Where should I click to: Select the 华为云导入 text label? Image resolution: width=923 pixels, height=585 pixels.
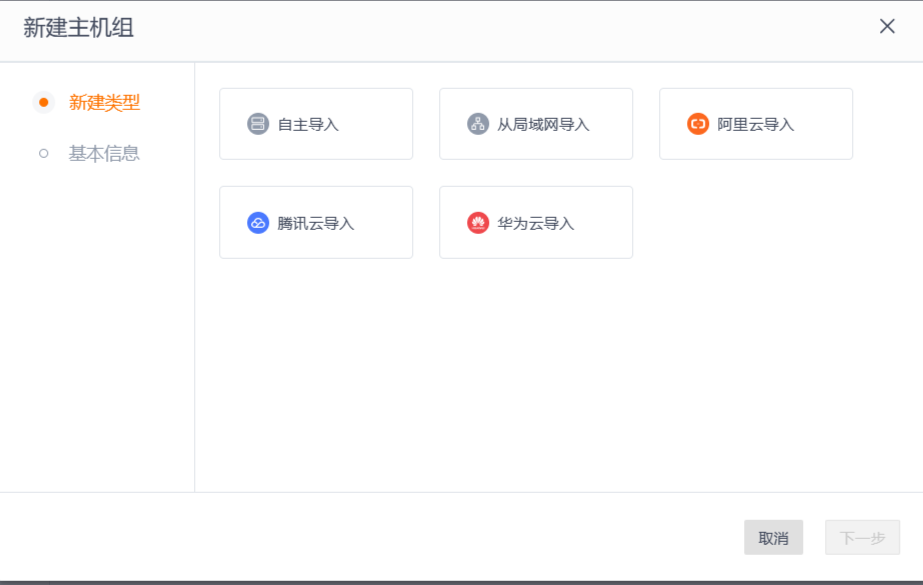pyautogui.click(x=536, y=224)
